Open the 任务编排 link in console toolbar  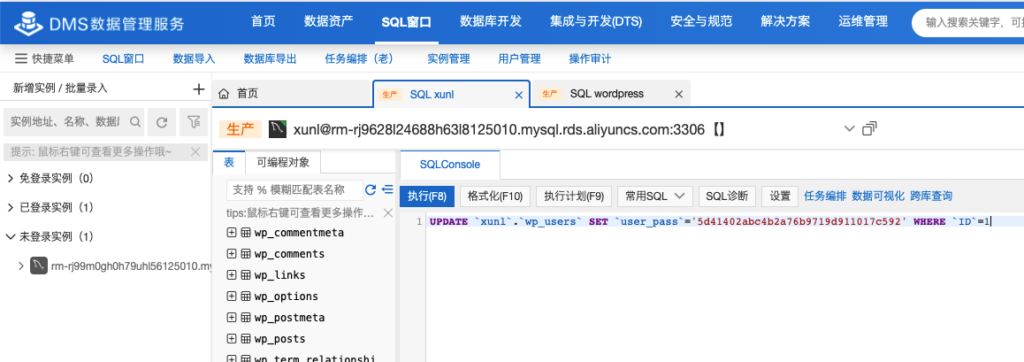[x=825, y=195]
